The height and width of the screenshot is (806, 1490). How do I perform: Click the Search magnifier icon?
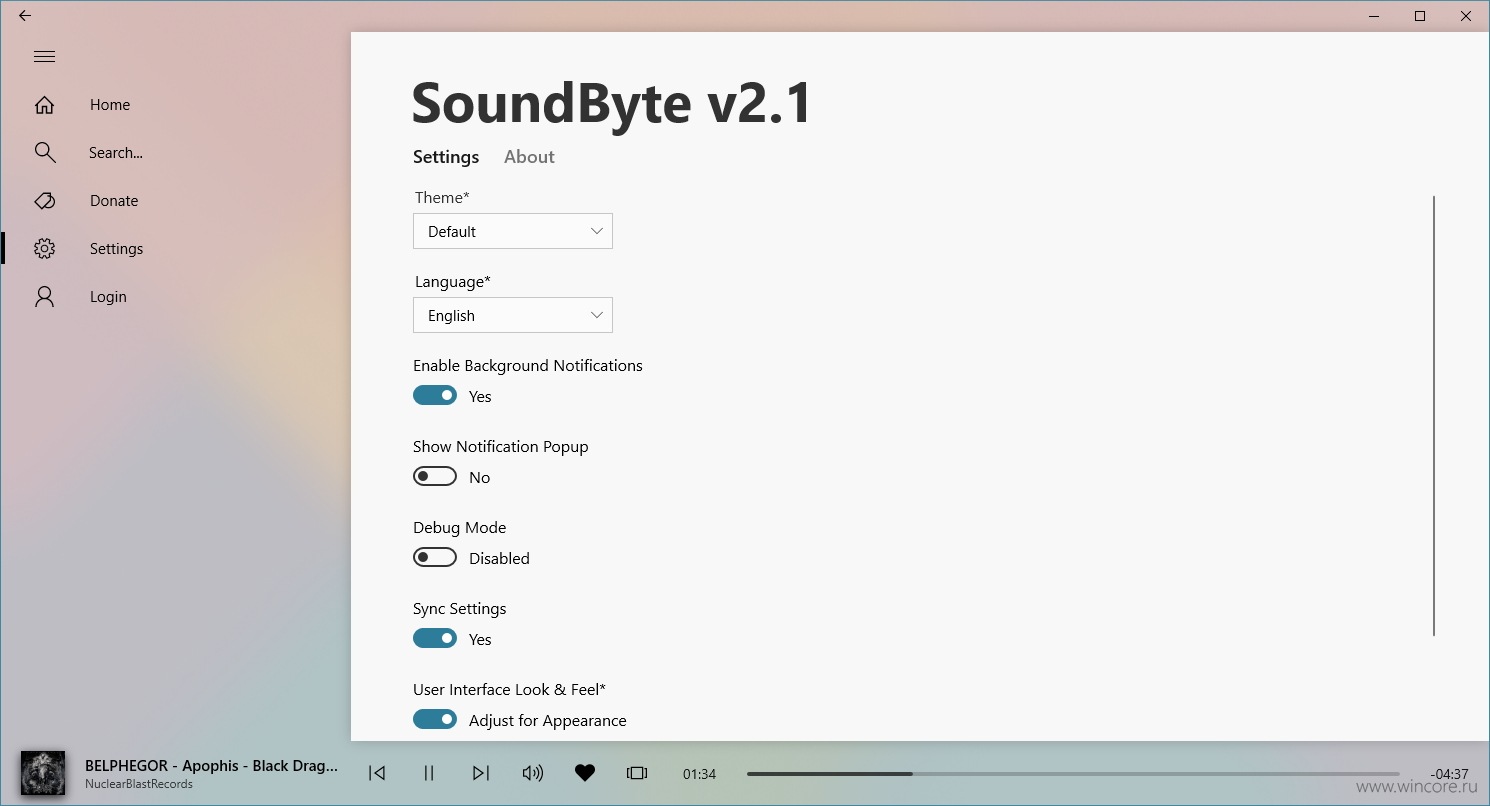tap(44, 152)
